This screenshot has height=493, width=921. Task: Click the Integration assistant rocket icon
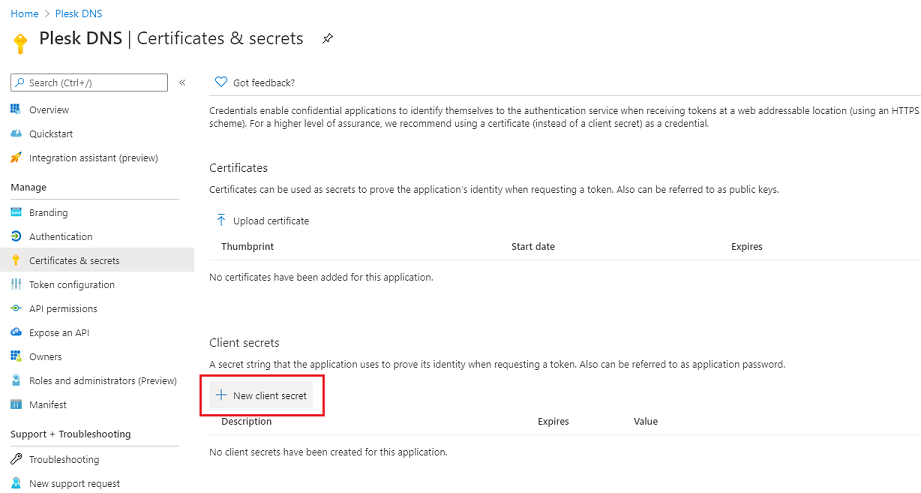coord(16,157)
